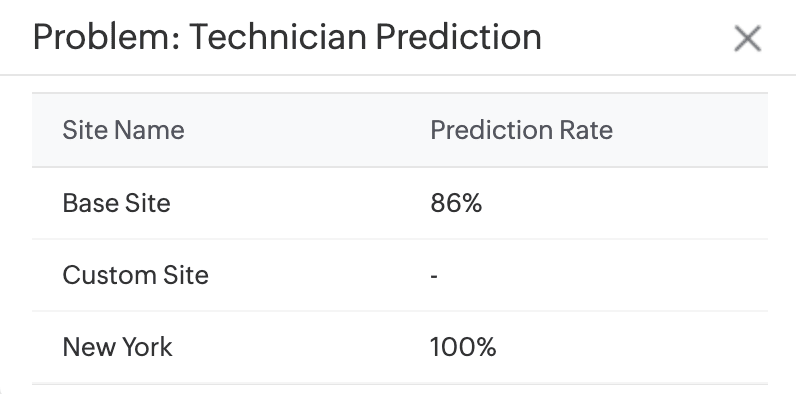Click the word Prediction in dialog title

(458, 37)
